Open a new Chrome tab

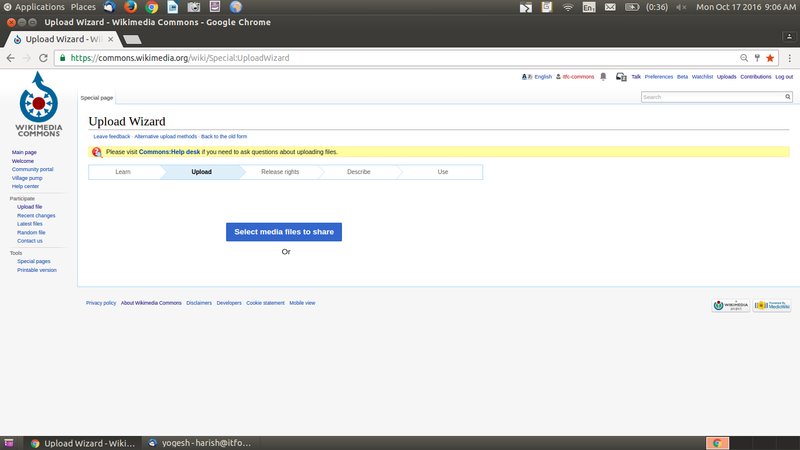point(132,39)
